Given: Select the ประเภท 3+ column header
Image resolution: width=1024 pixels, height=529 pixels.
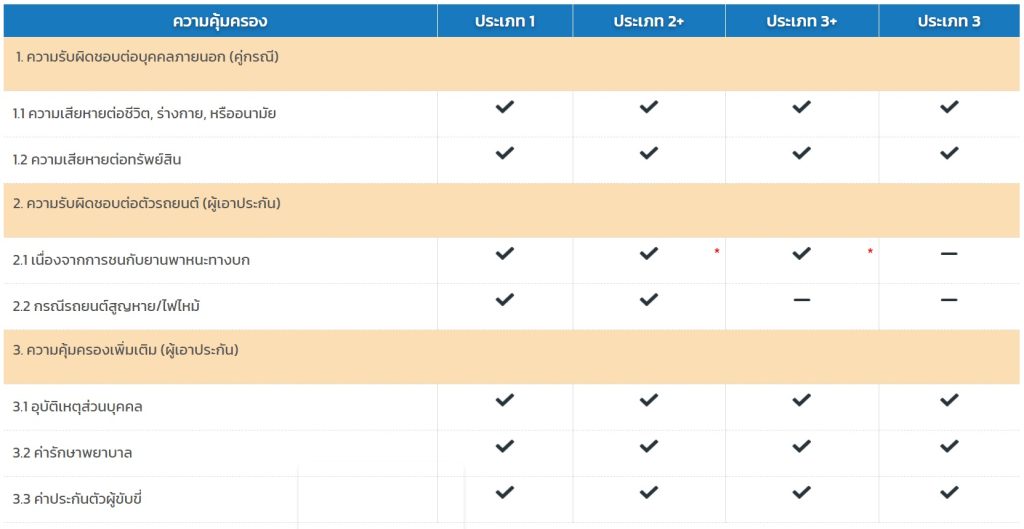Looking at the screenshot, I should click(801, 21).
